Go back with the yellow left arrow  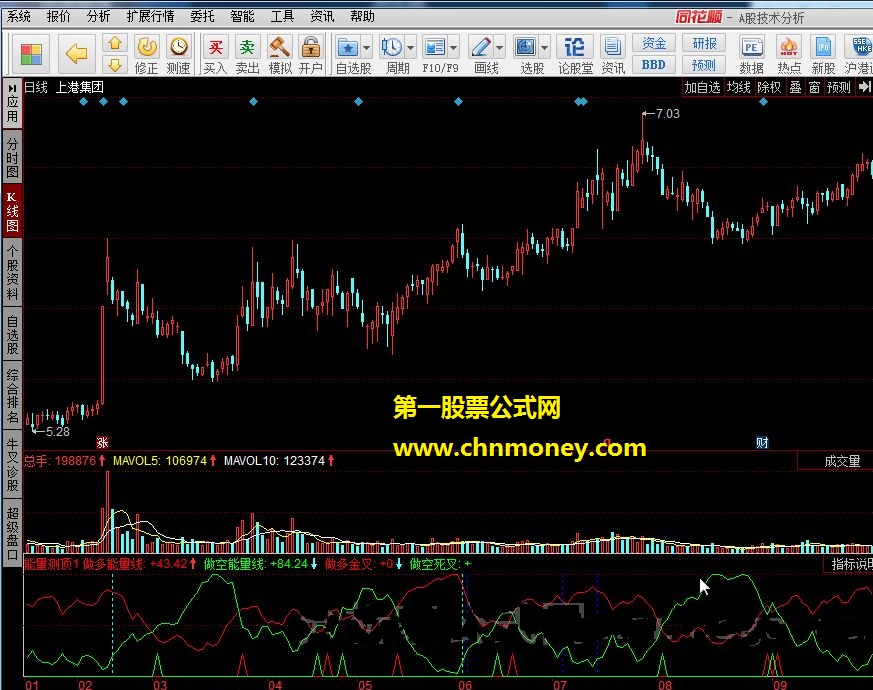tap(76, 54)
